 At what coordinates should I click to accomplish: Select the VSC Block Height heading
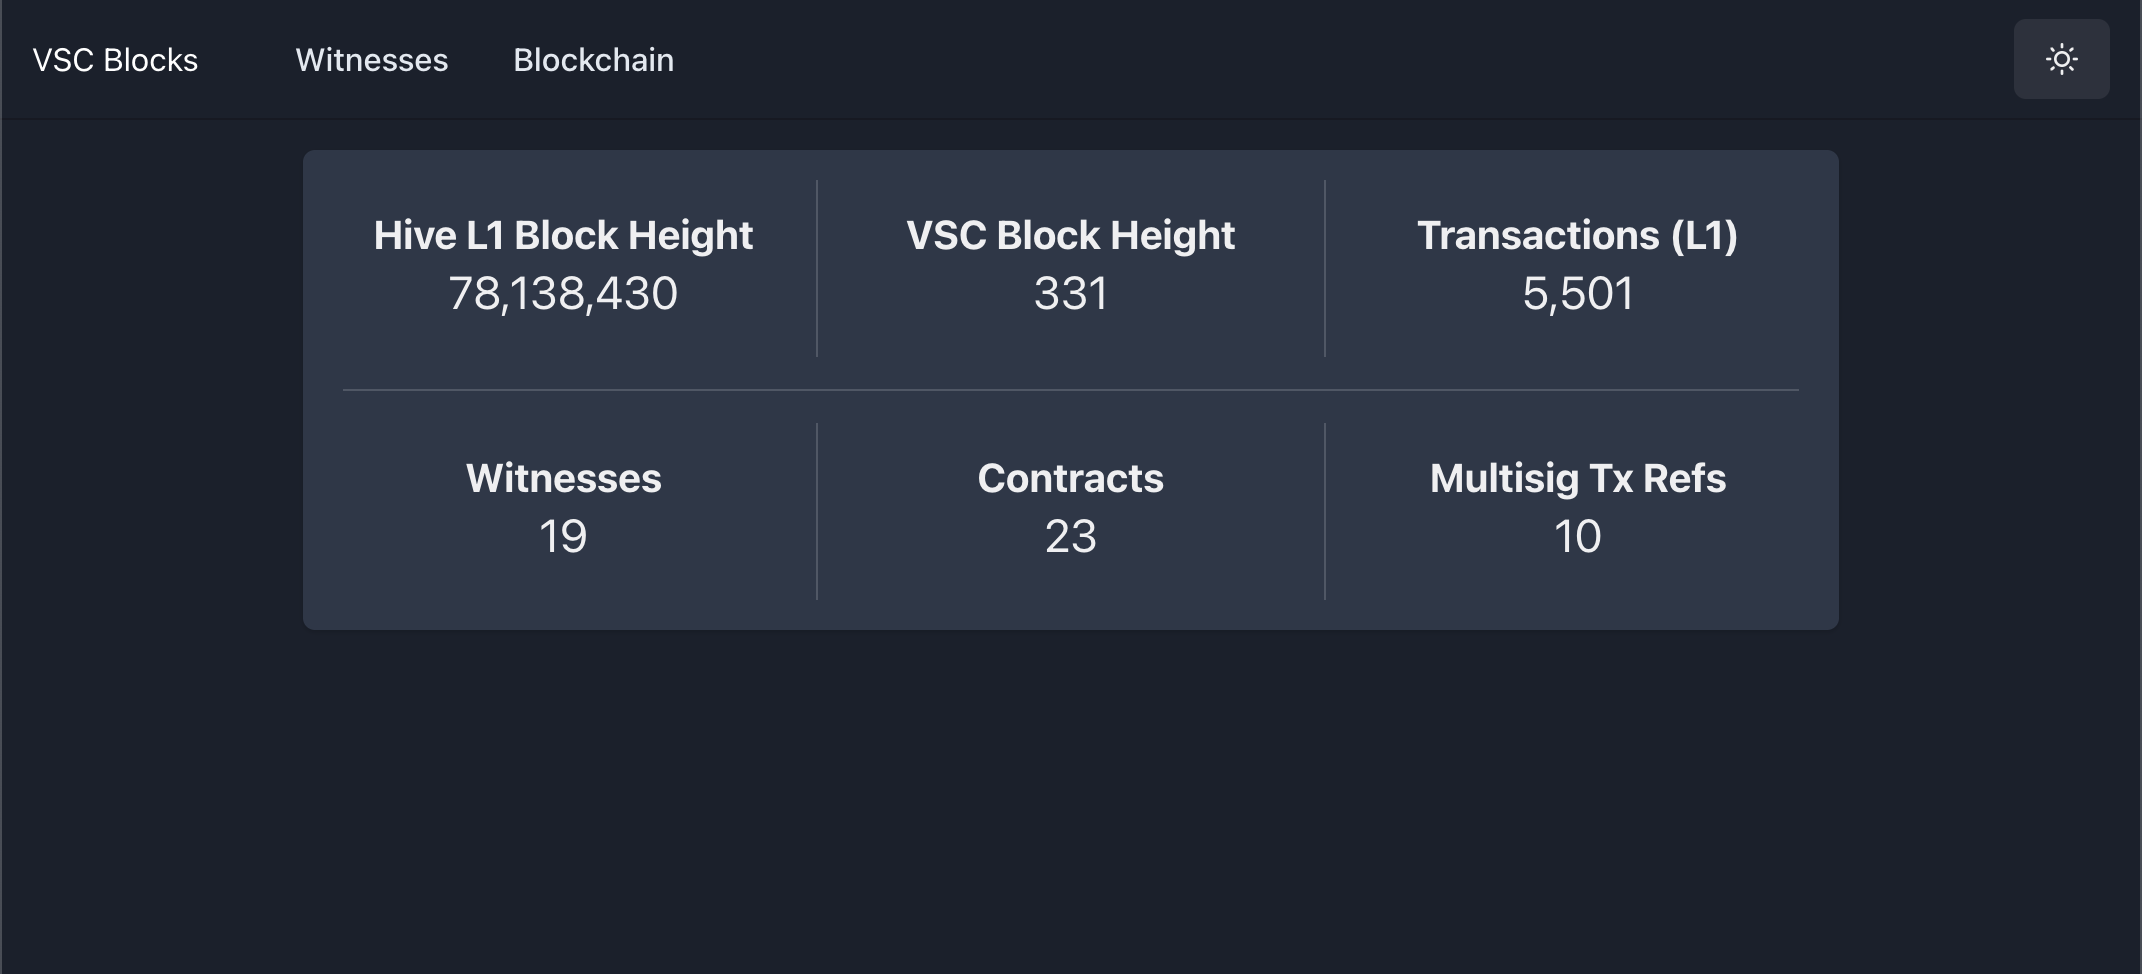click(x=1071, y=235)
